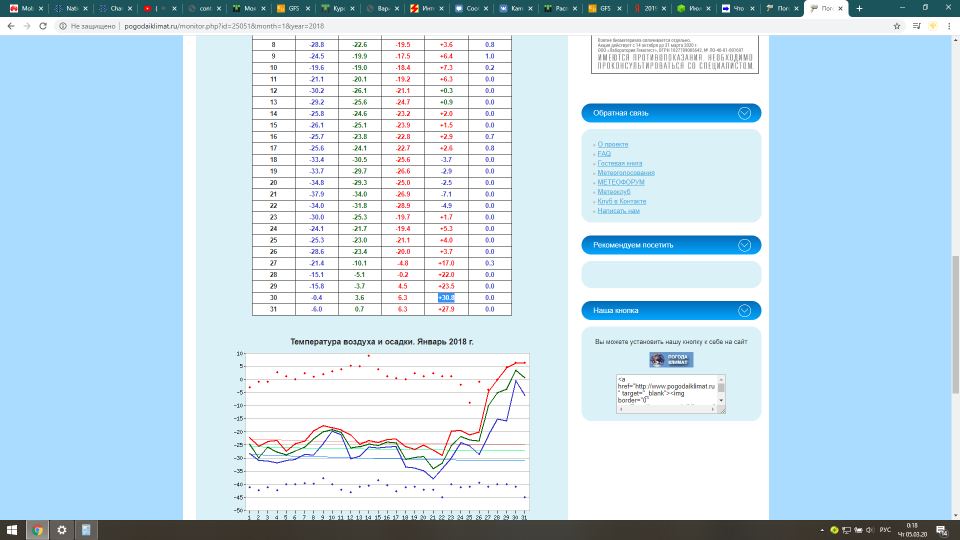Viewport: 960px width, 540px height.
Task: Open the Windows Start menu
Action: (12, 529)
